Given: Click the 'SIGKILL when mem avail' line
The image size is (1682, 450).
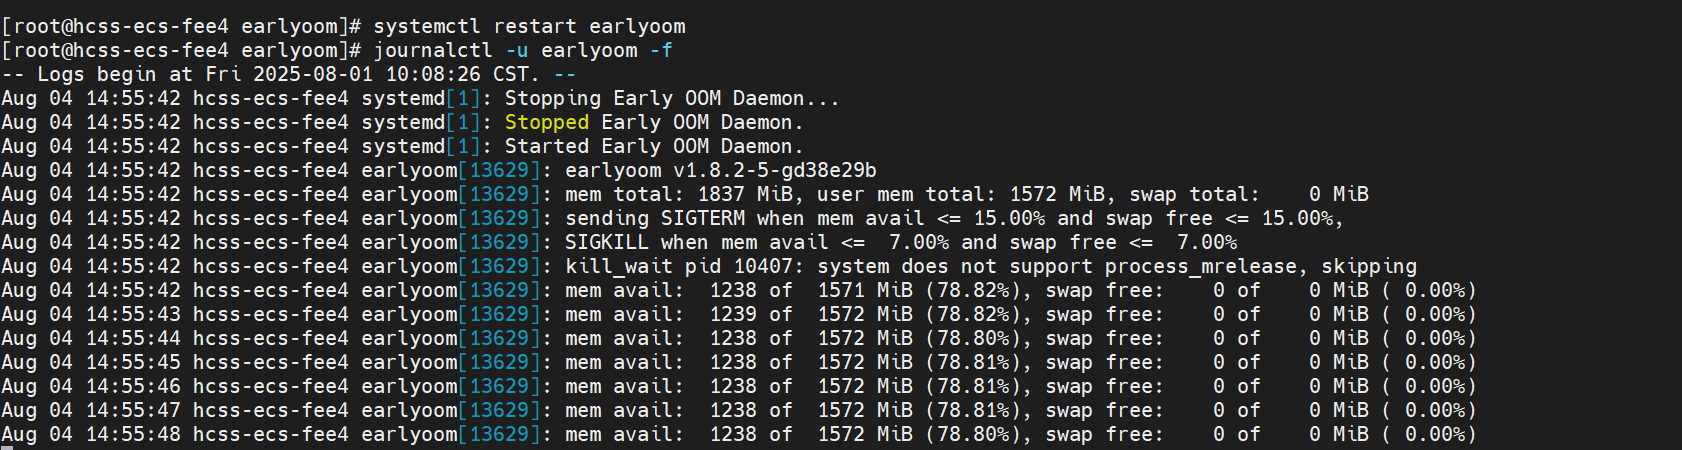Looking at the screenshot, I should click(901, 242).
